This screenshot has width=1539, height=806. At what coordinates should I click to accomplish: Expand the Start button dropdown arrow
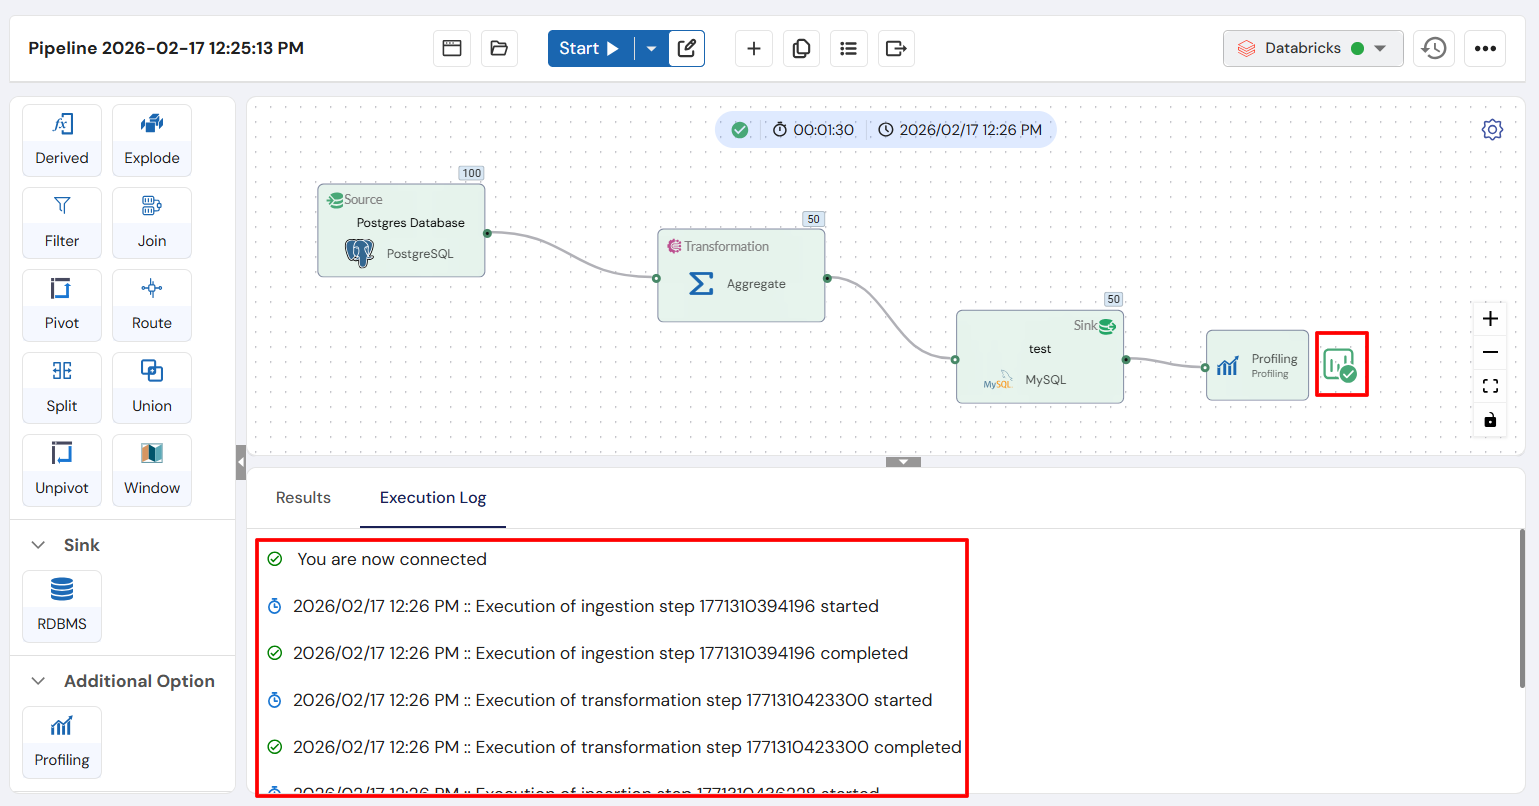click(x=651, y=47)
